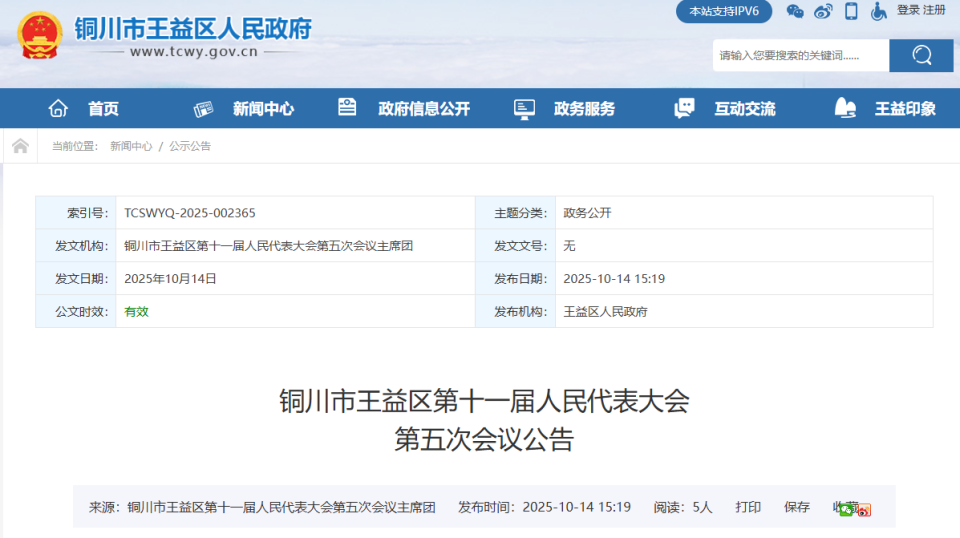
Task: Select the 王益区人民政府 publisher value
Action: pyautogui.click(x=605, y=312)
